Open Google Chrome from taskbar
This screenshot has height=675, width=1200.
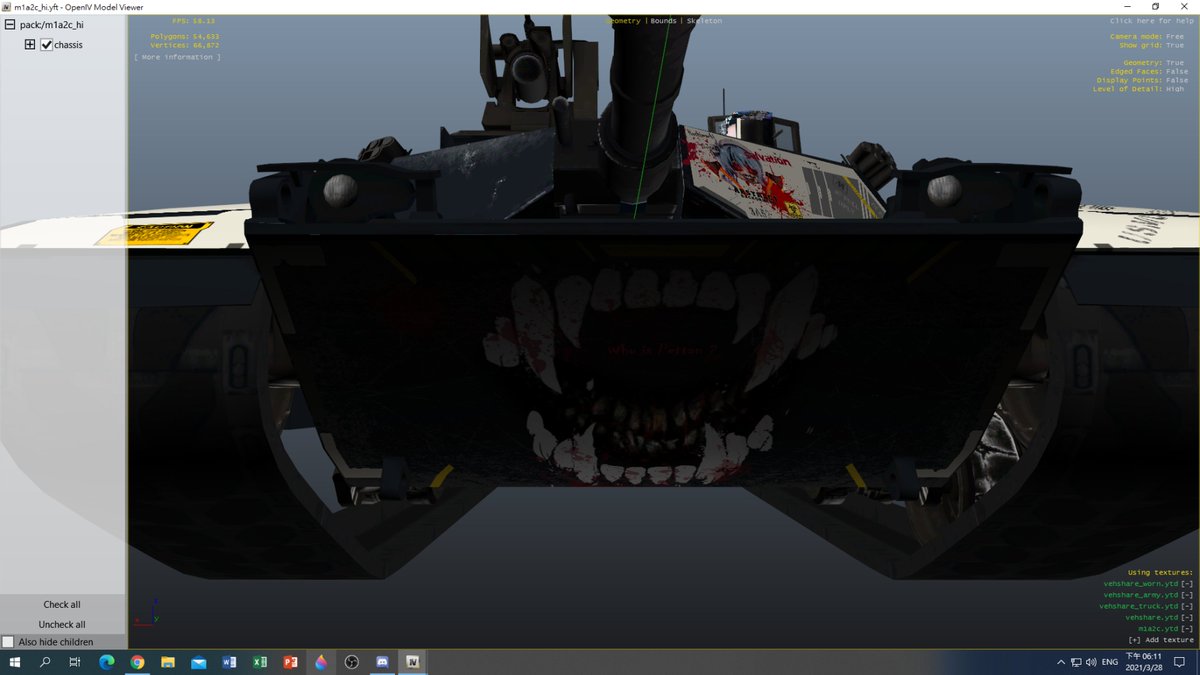[x=137, y=662]
